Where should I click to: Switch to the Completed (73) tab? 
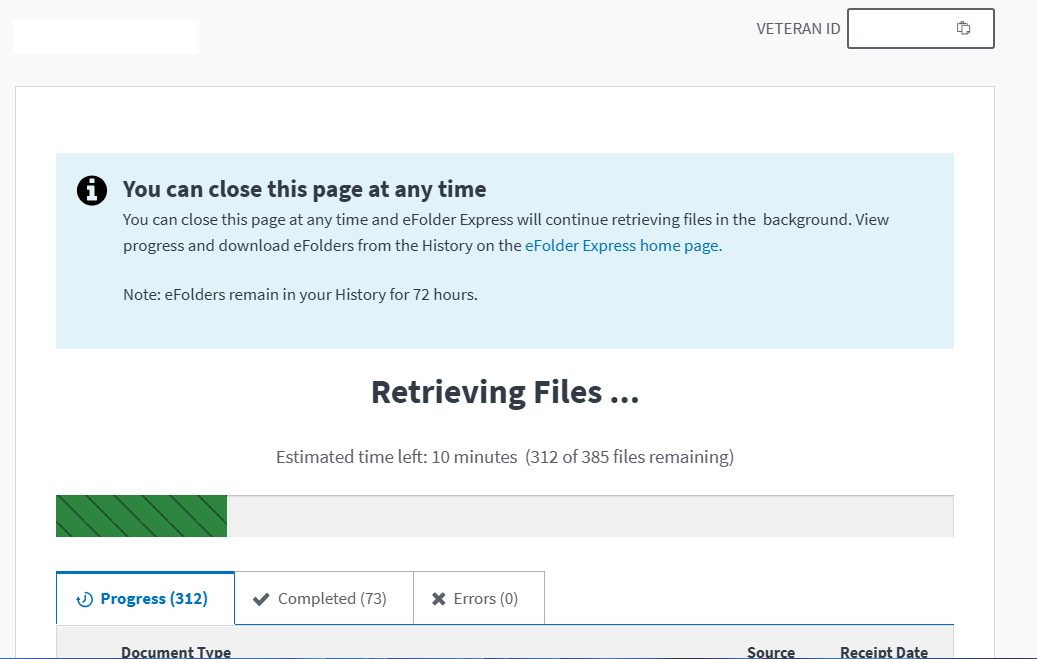[x=324, y=598]
